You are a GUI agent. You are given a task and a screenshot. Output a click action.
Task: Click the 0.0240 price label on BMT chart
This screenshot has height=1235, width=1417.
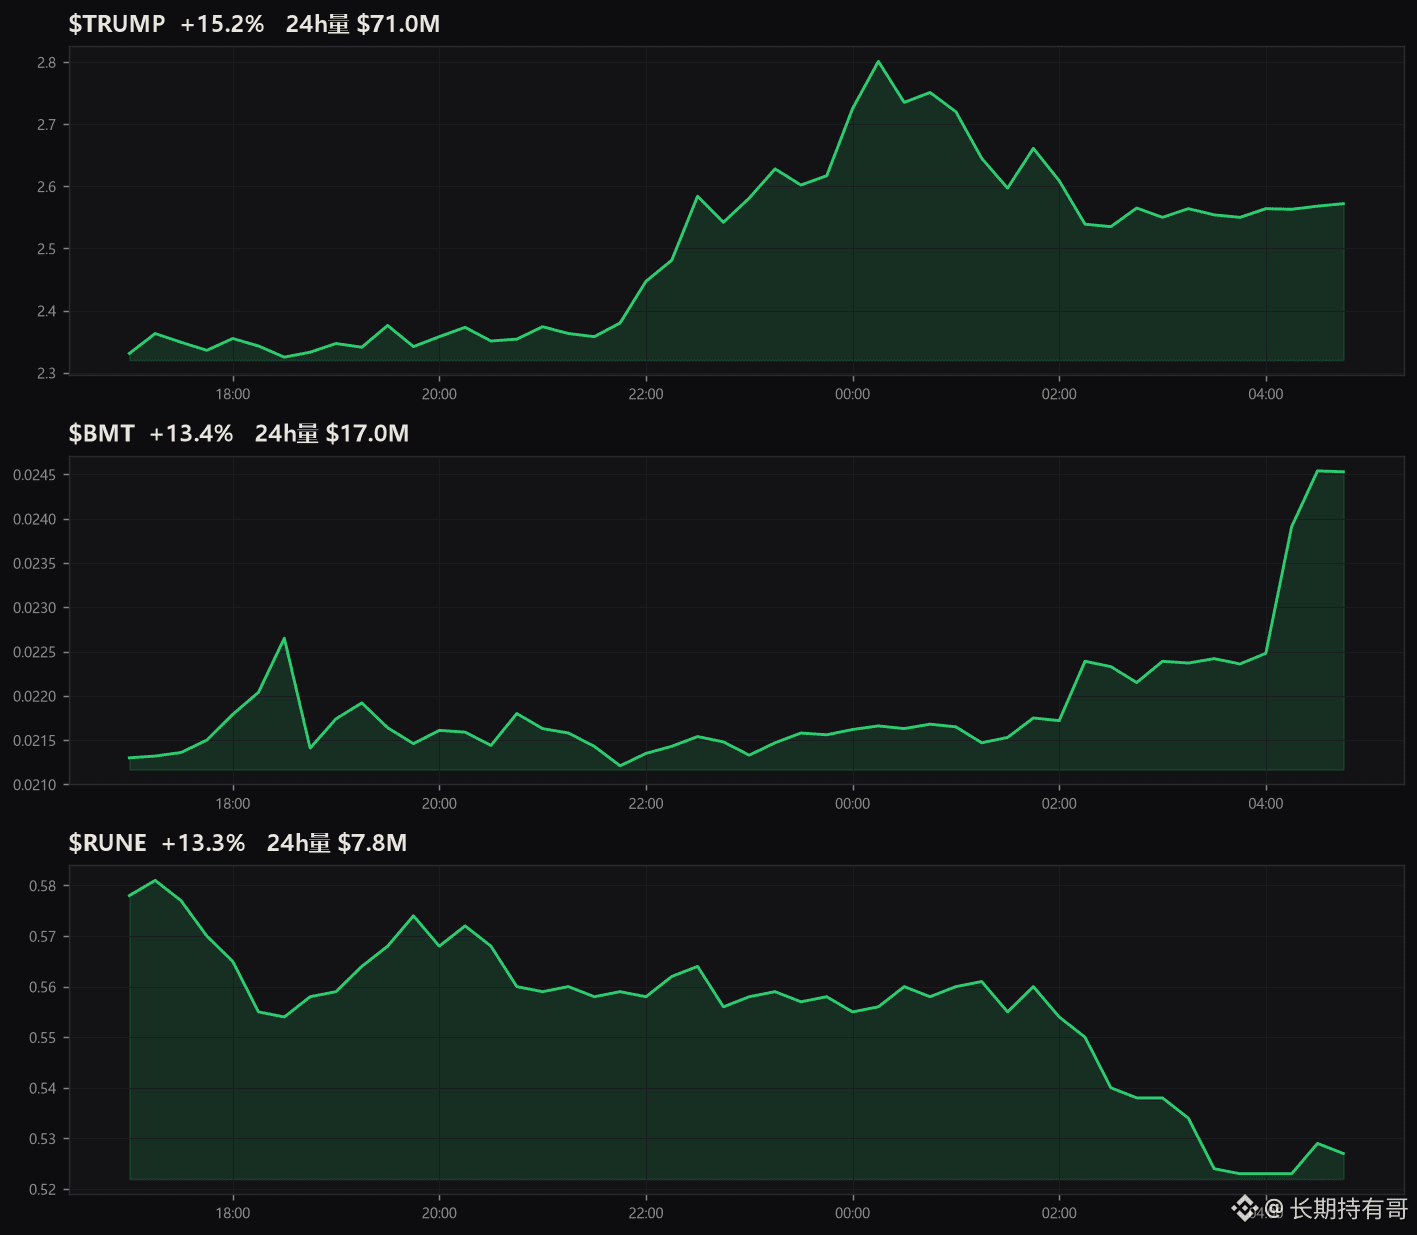[35, 519]
